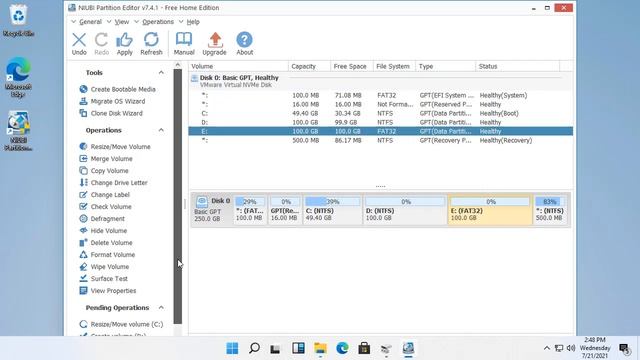Select pending Resize/Move volume (C:) entry
This screenshot has width=640, height=360.
click(x=121, y=324)
